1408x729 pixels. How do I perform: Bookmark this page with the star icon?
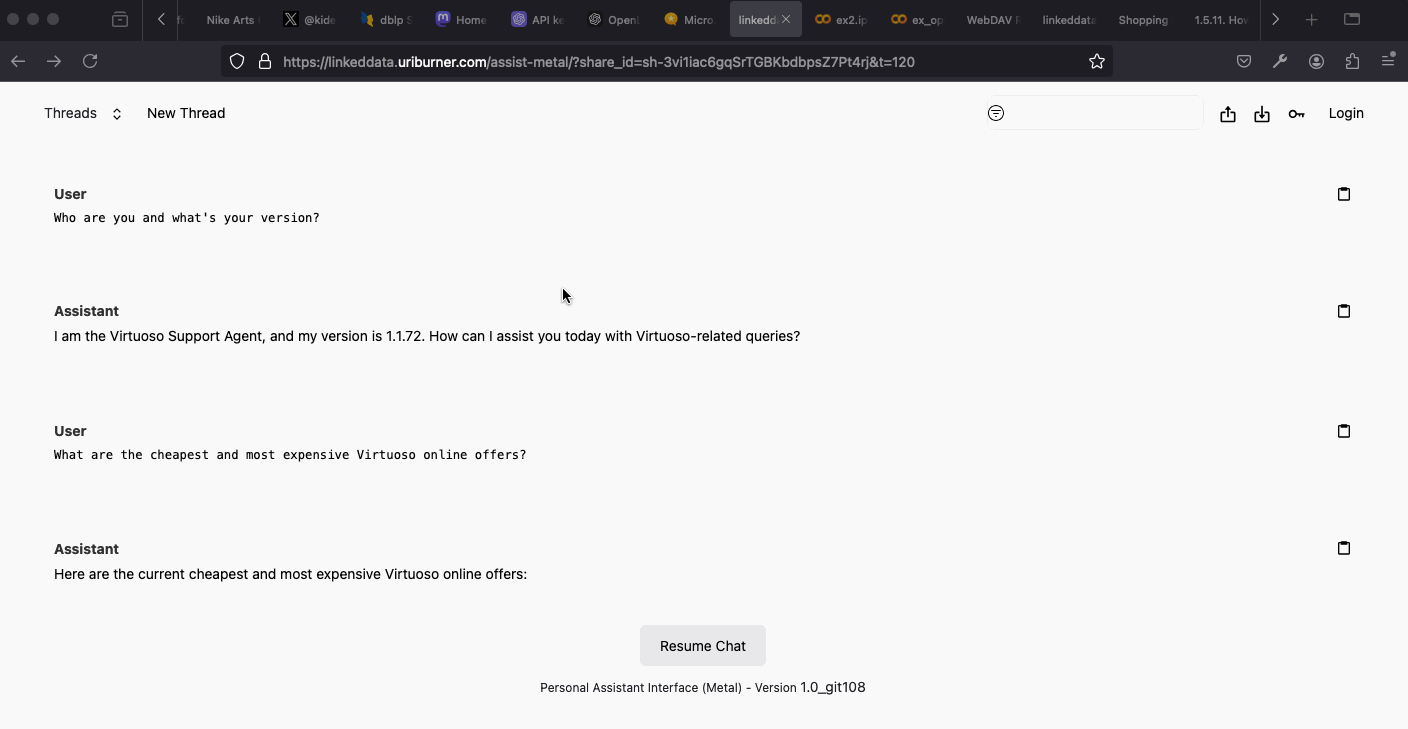[x=1097, y=62]
